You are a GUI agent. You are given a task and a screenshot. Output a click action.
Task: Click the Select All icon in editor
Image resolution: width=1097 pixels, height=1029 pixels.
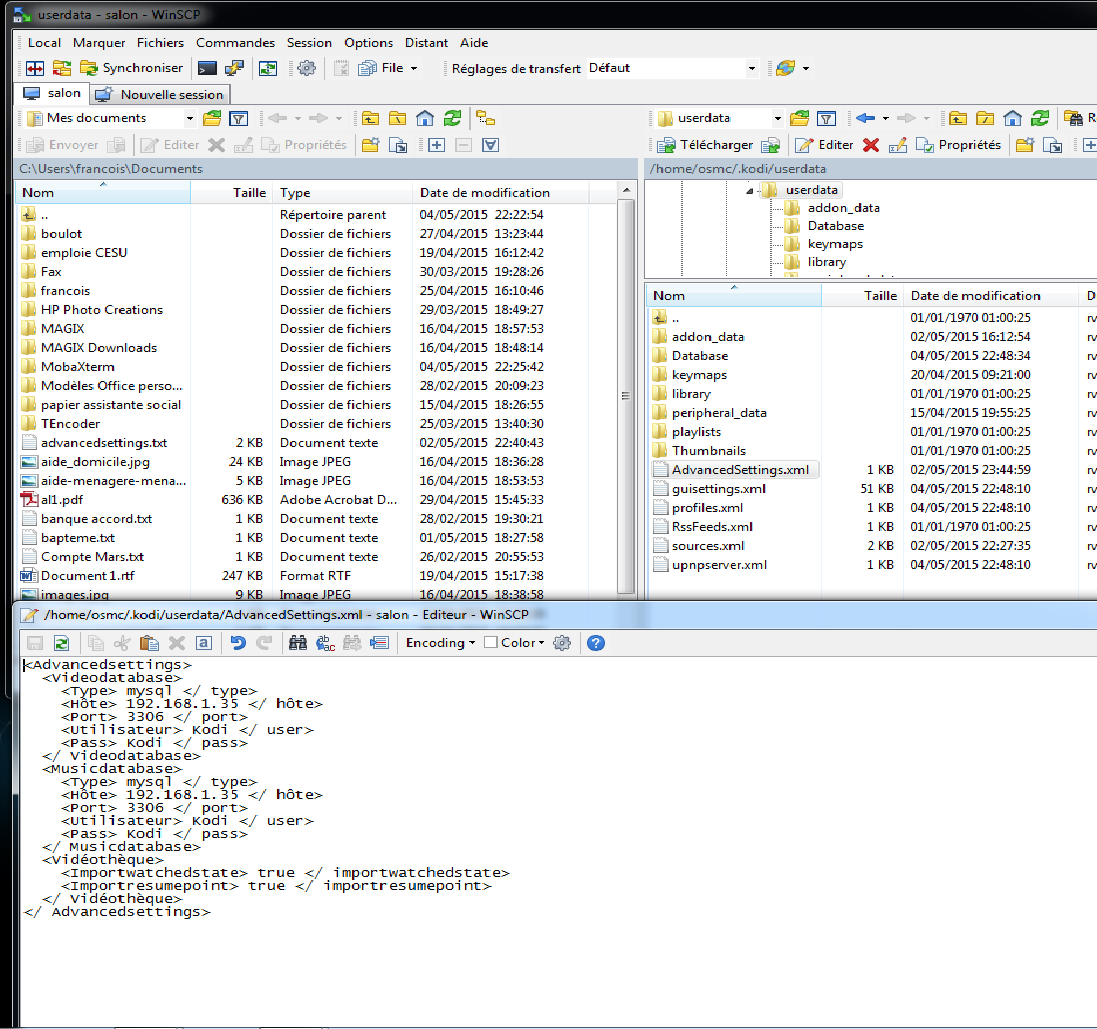click(x=204, y=643)
